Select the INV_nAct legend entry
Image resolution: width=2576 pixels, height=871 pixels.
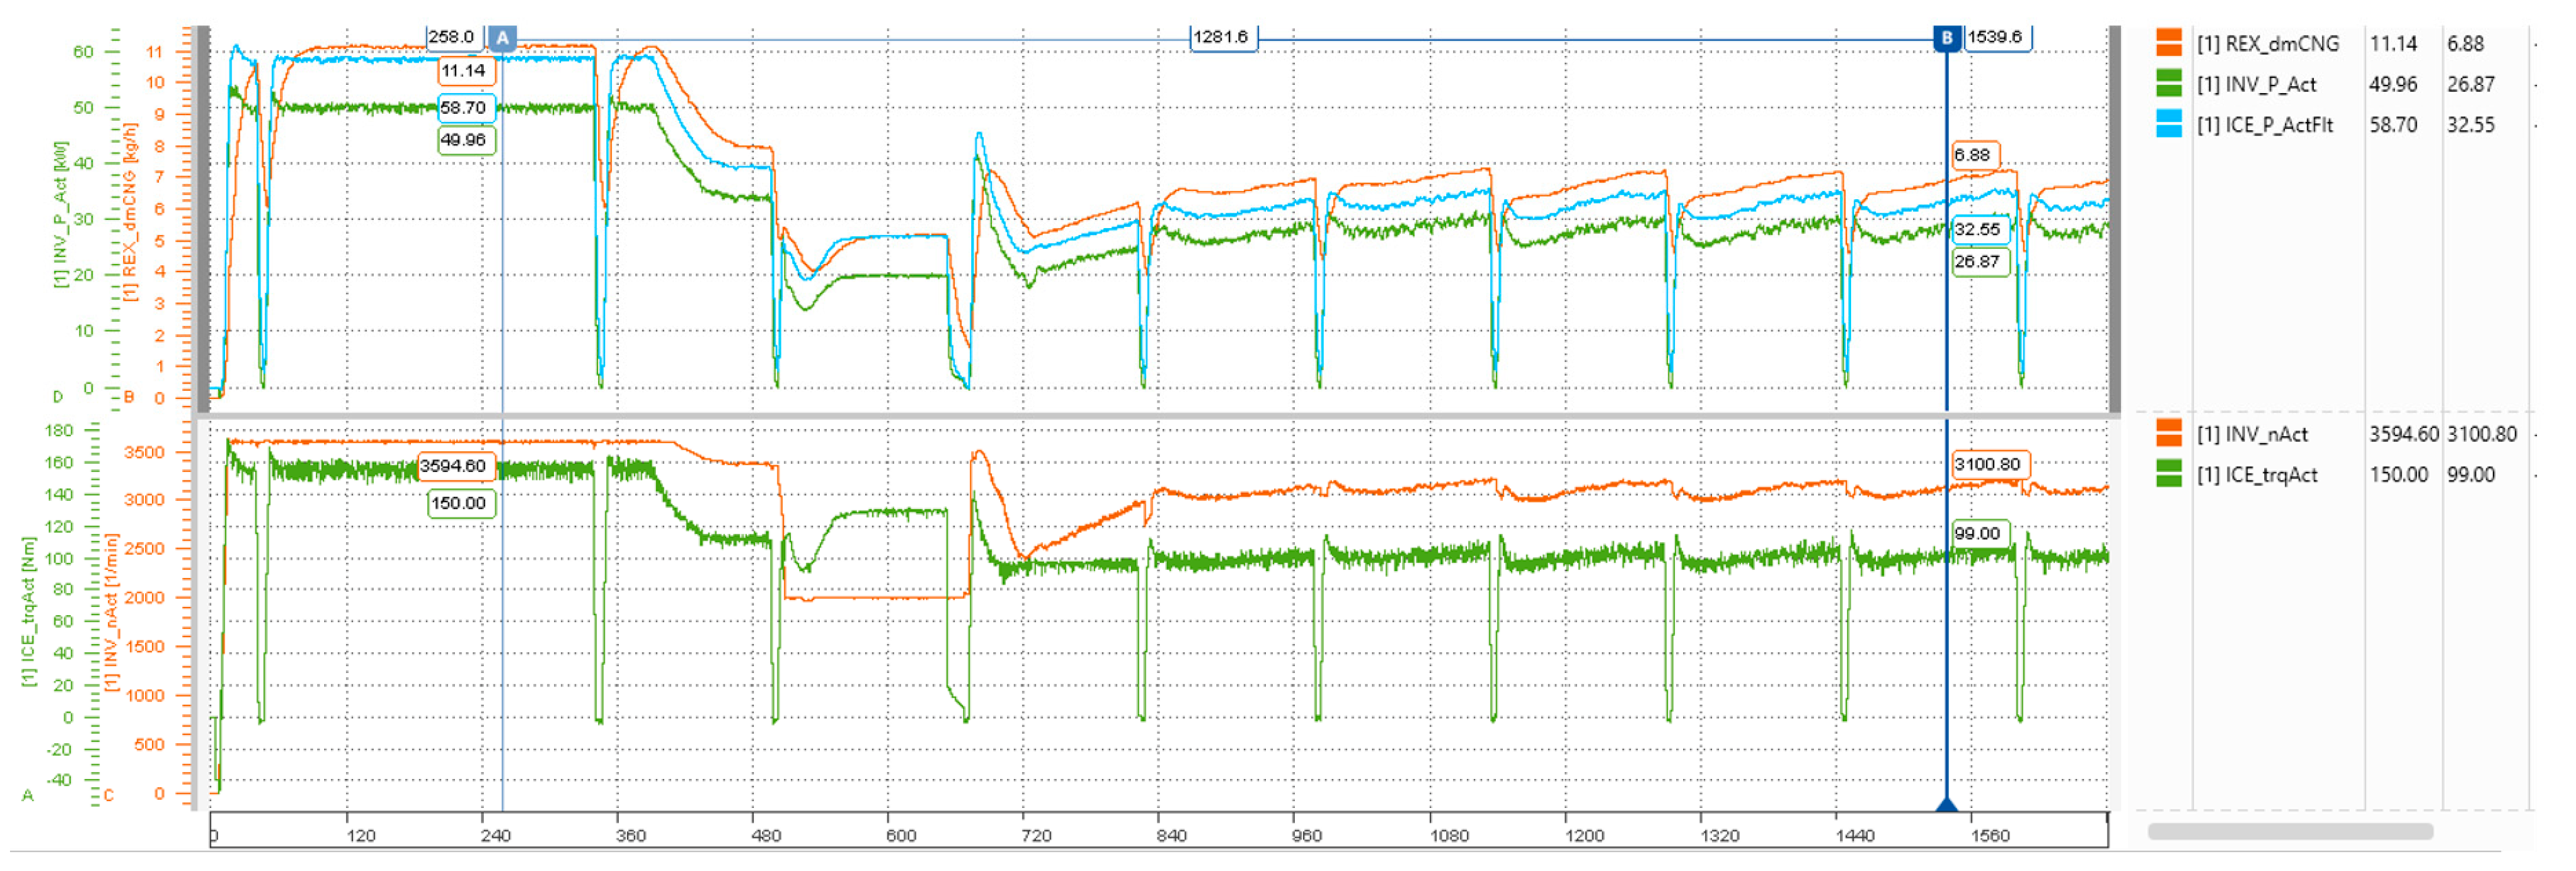[2252, 435]
